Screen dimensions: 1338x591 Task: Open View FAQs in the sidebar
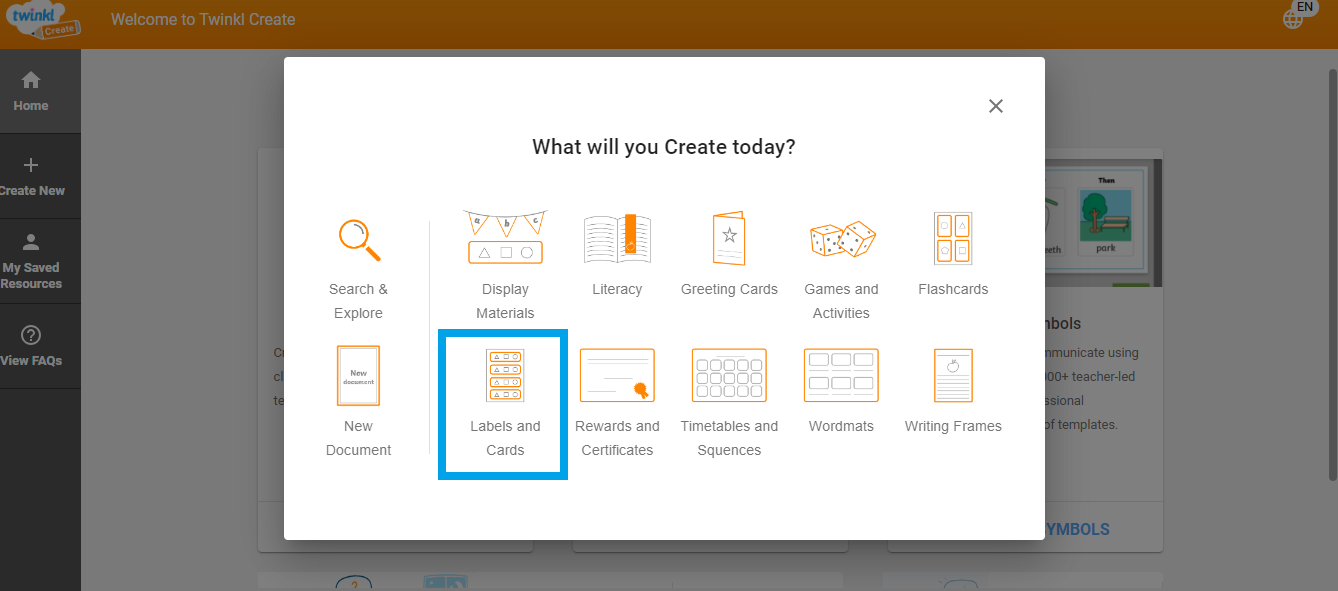point(31,346)
